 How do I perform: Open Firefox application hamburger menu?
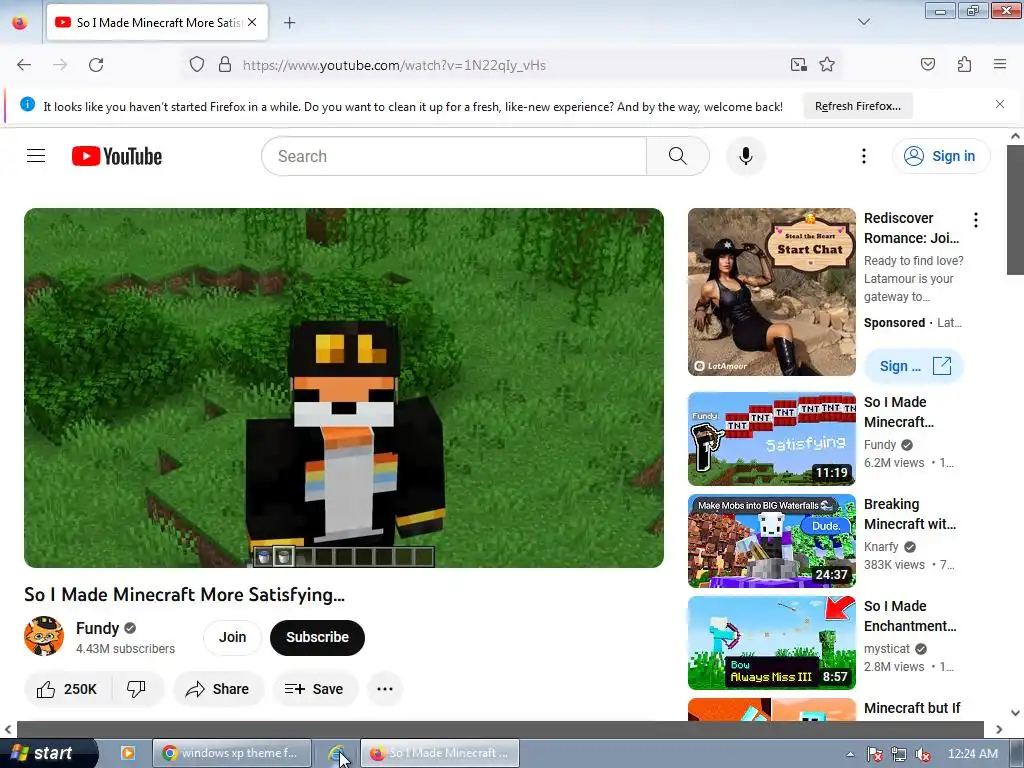(999, 64)
